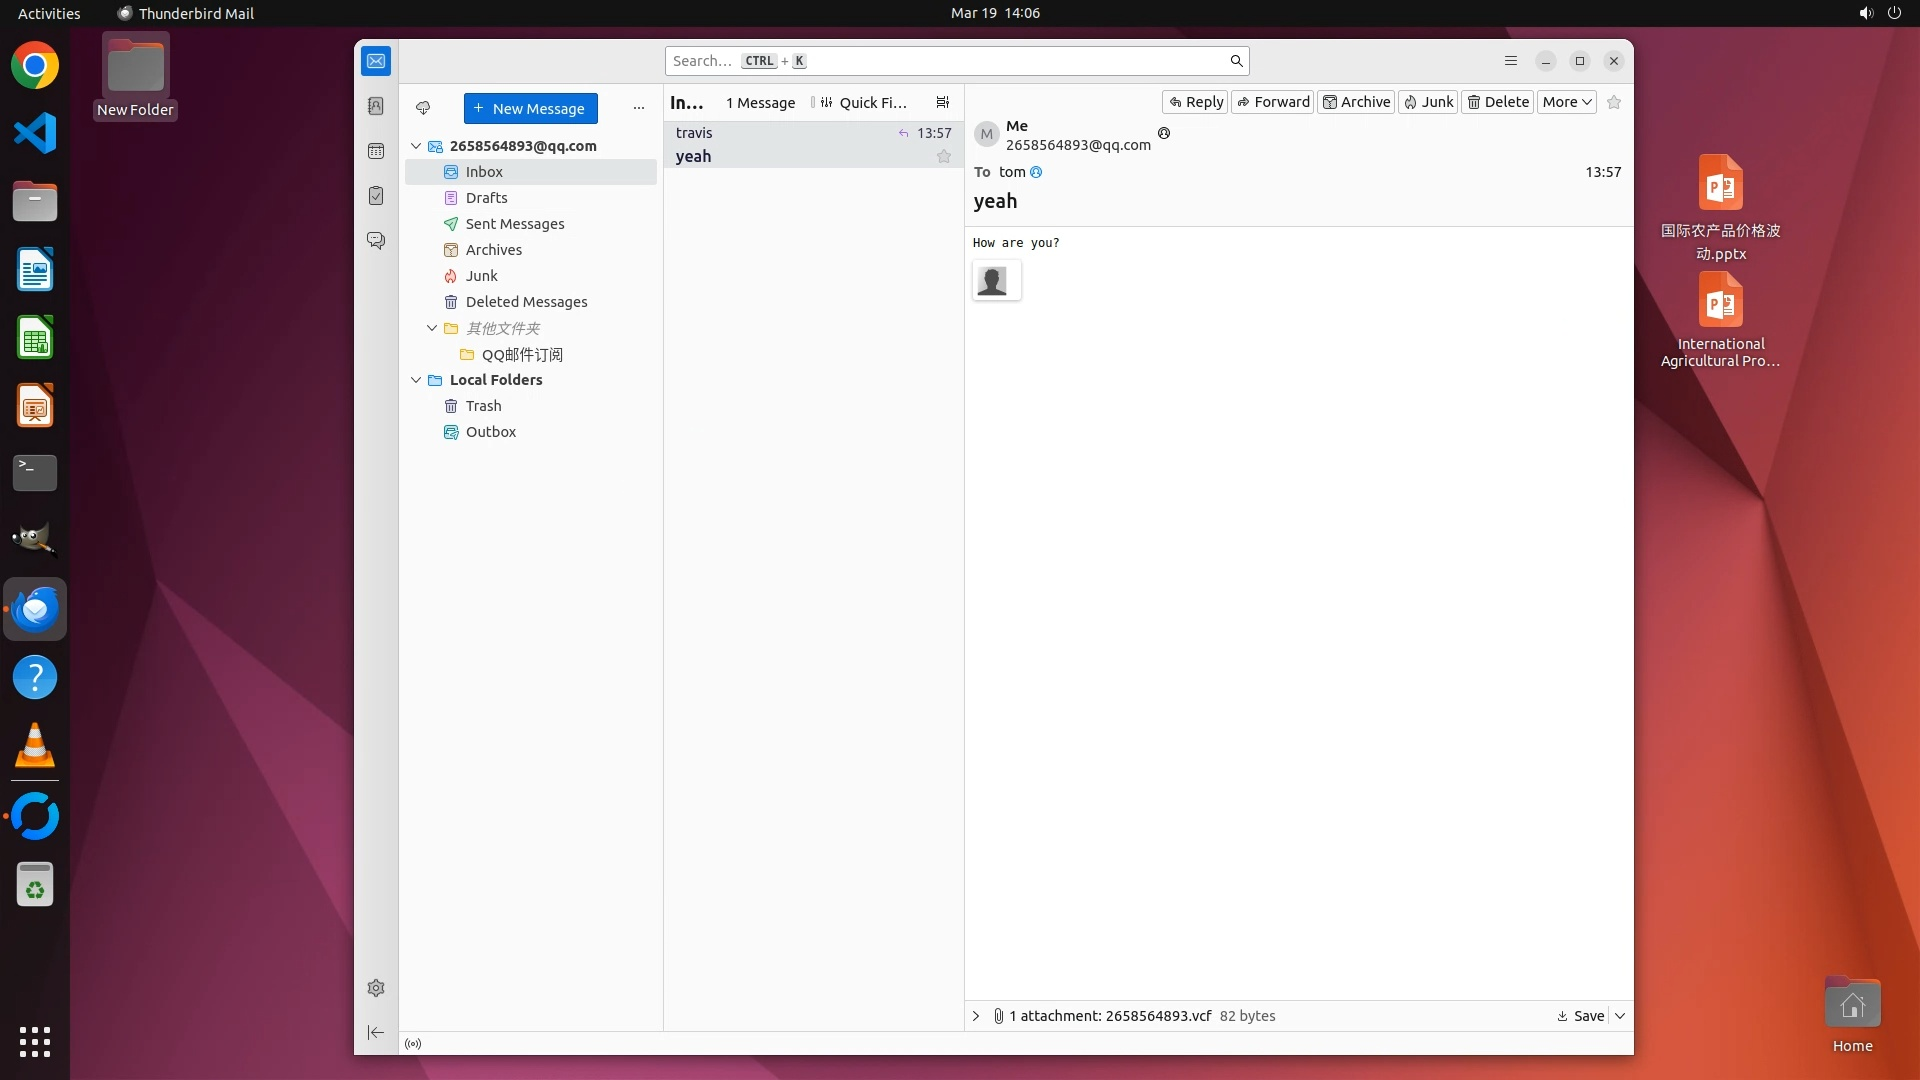Open the Thunderbird hamburger app menu
Viewport: 1920px width, 1080px height.
coord(1510,61)
